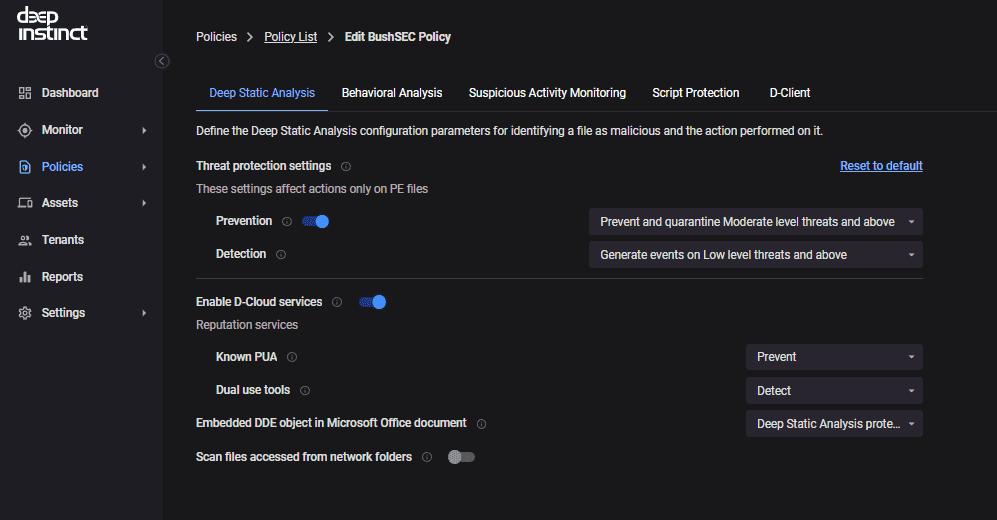Expand the Assets submenu arrow

click(x=144, y=203)
